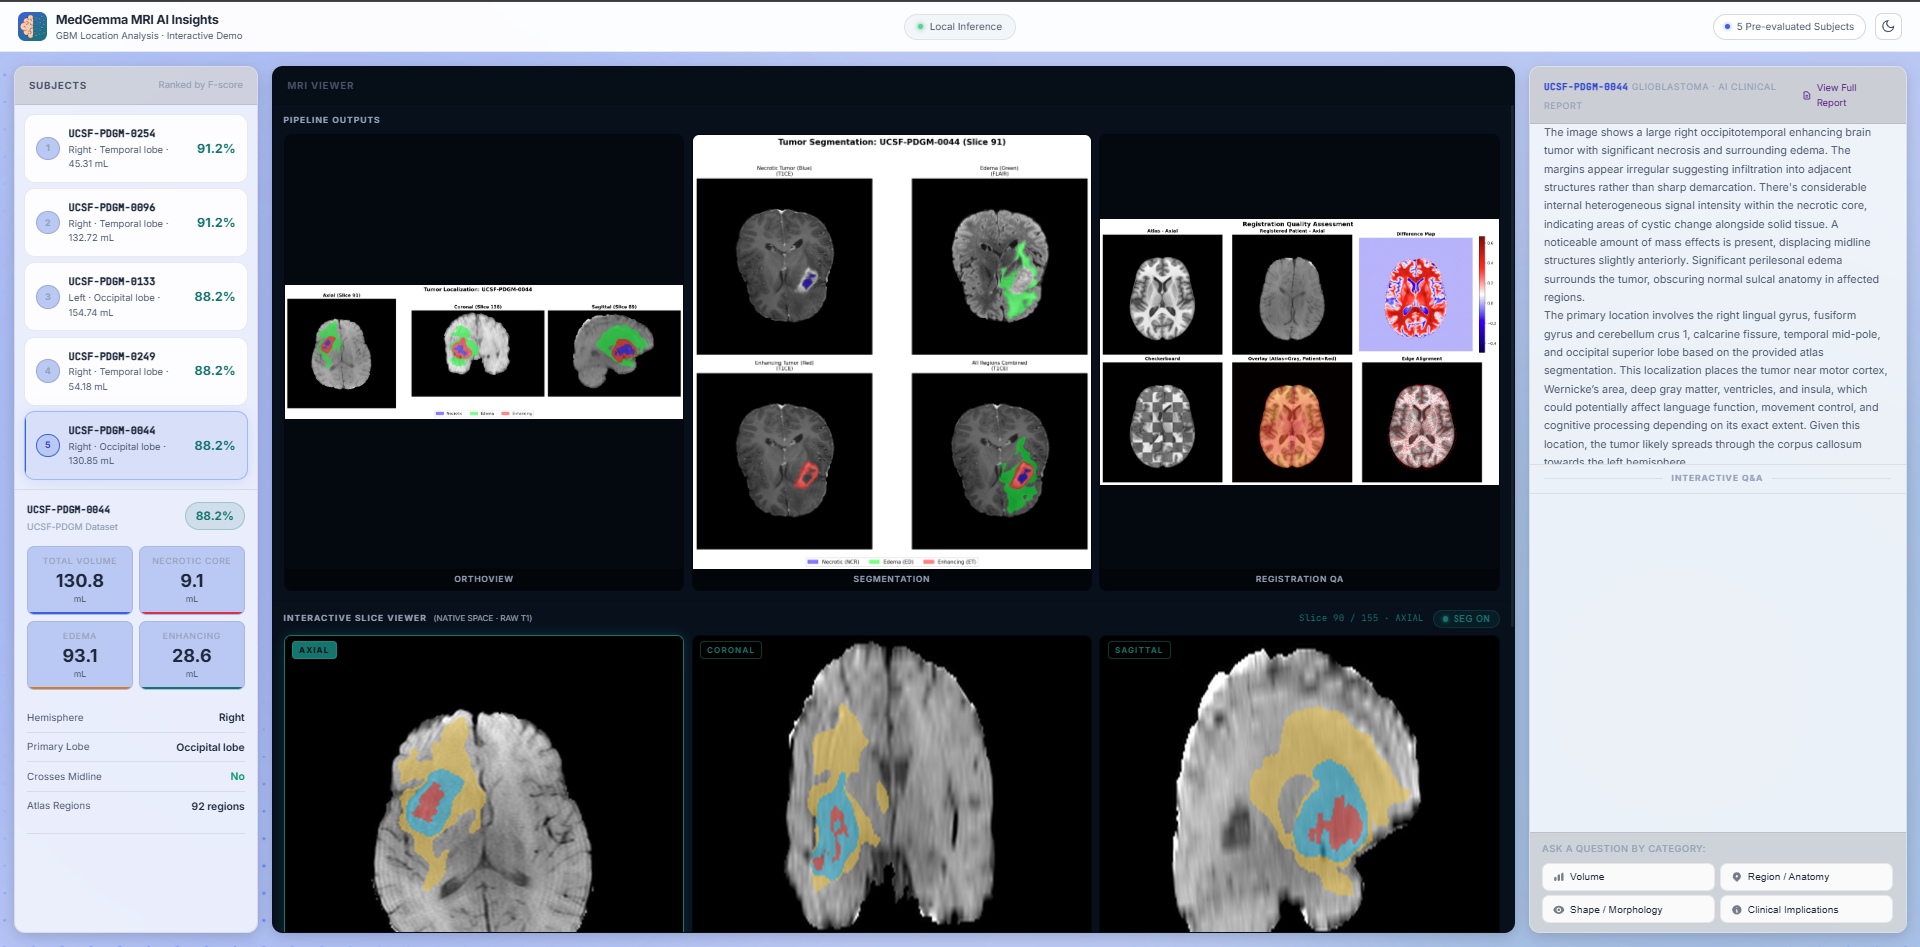This screenshot has width=1920, height=947.
Task: Click the eye icon on Shape / Morphology
Action: pos(1558,910)
